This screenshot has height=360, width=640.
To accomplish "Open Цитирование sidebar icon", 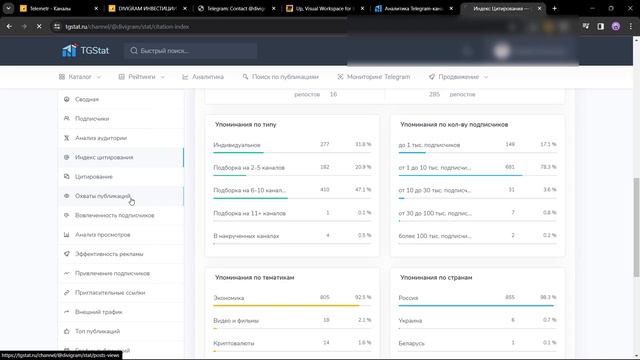I will [x=67, y=176].
